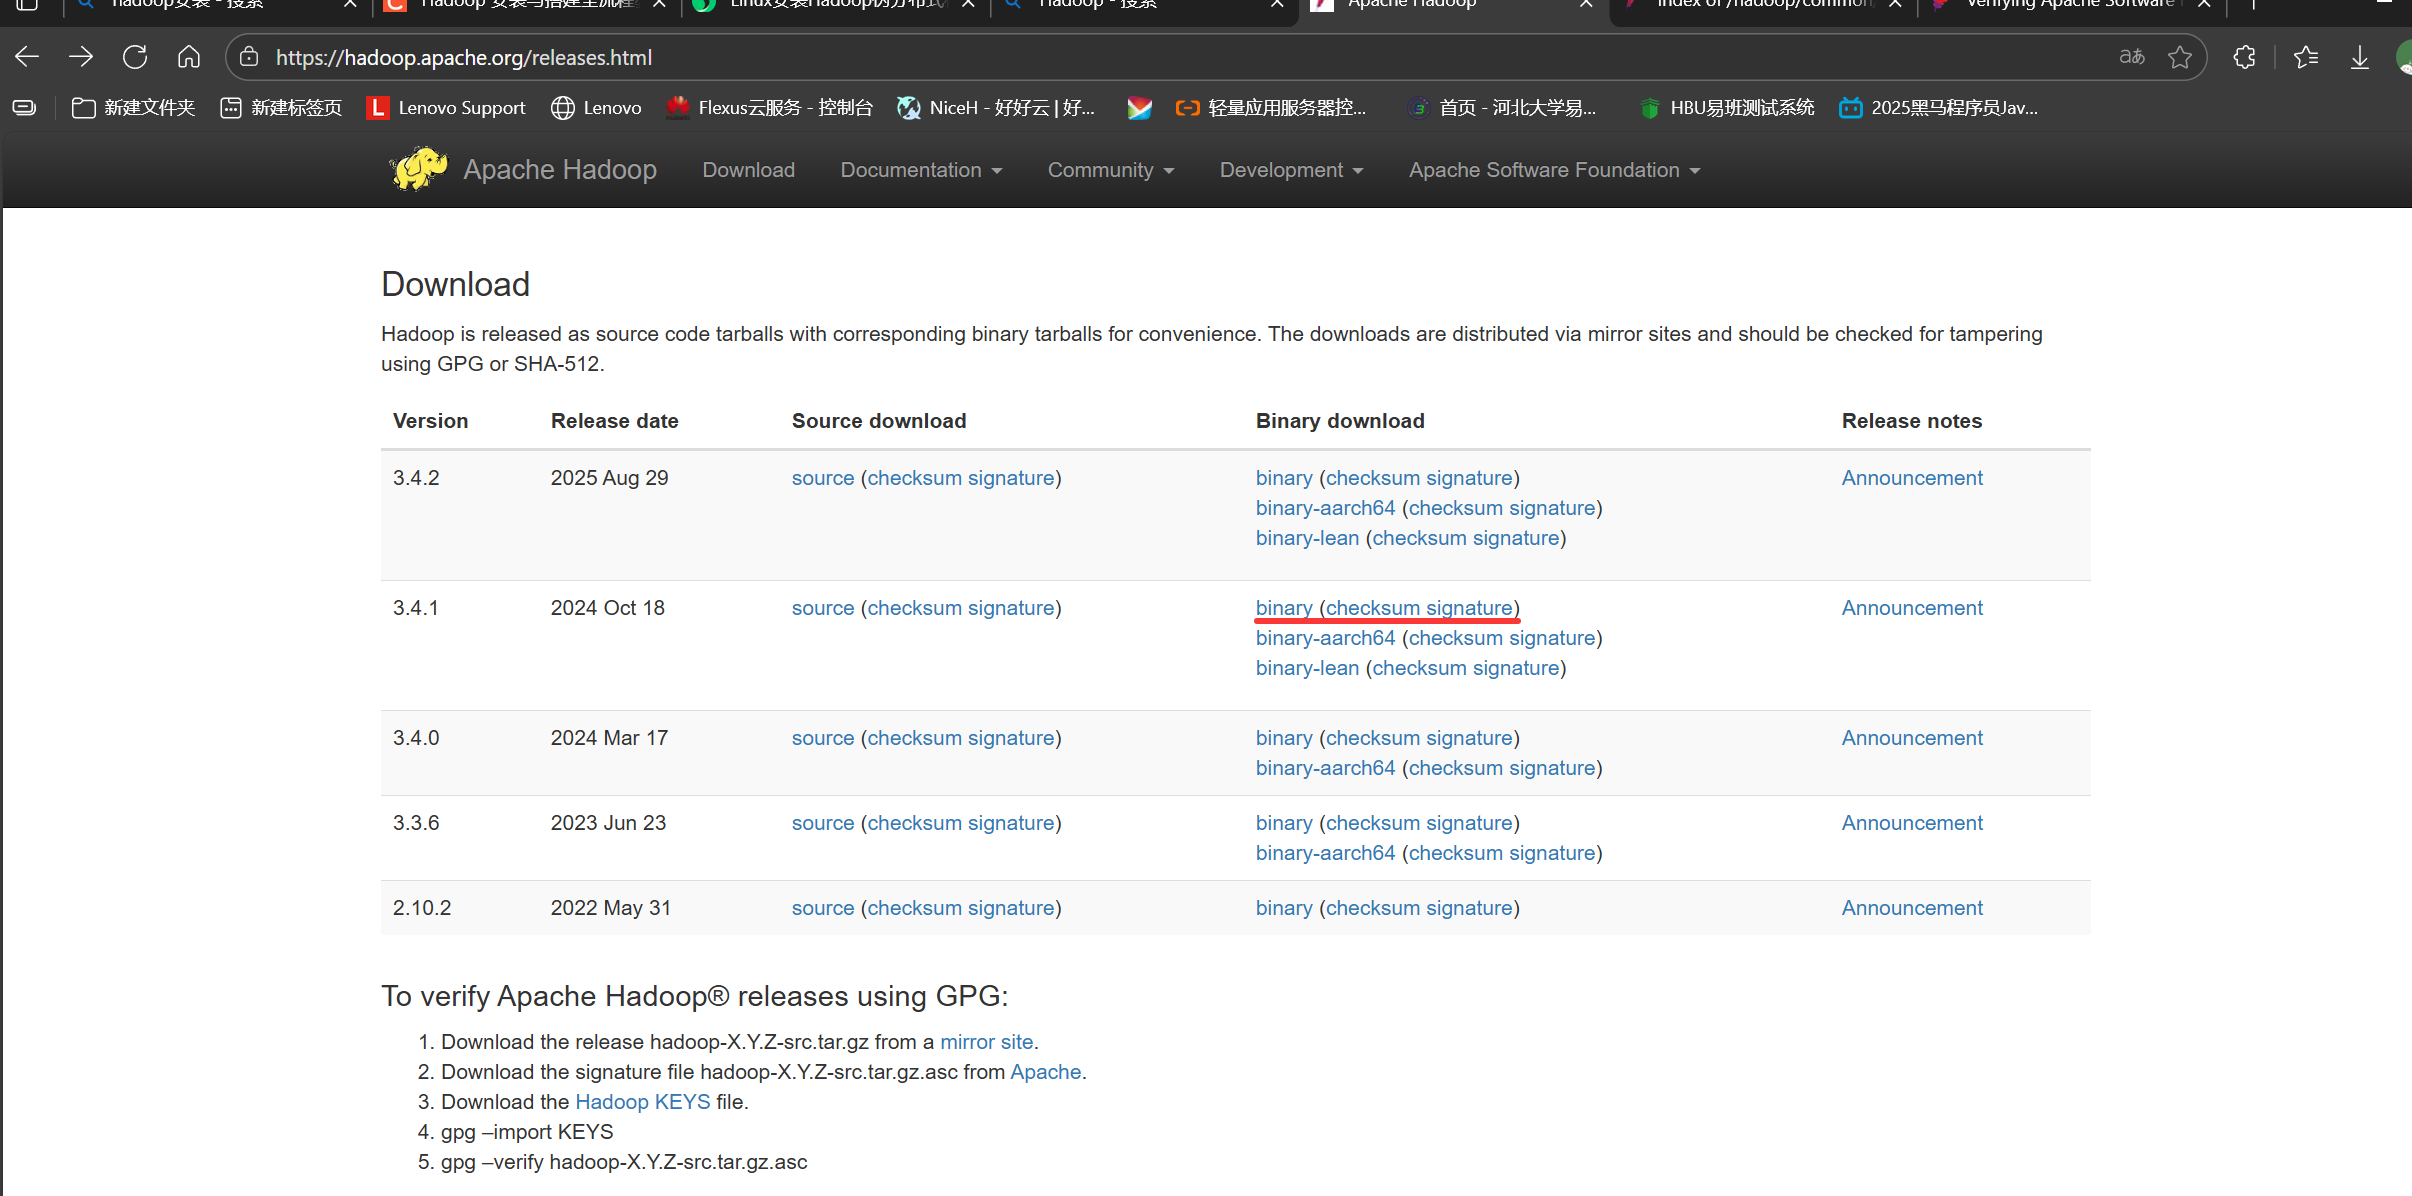Switch to the Linux安装Hadoop tab
The height and width of the screenshot is (1196, 2412).
(835, 6)
